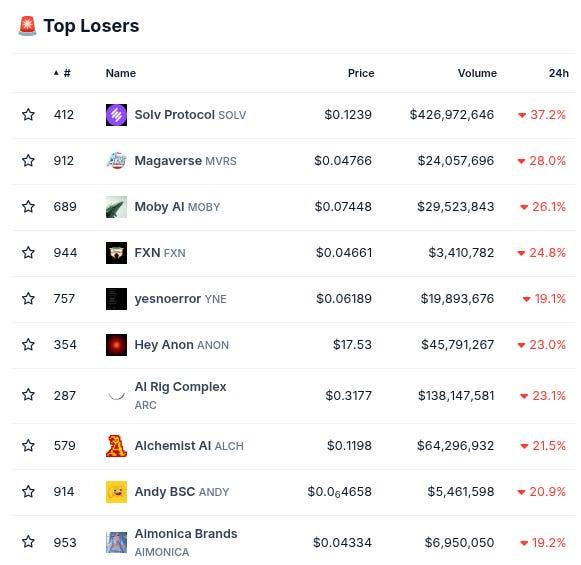Screen dimensions: 581x565
Task: Open the yesnoerror YNE coin link
Action: 180,299
